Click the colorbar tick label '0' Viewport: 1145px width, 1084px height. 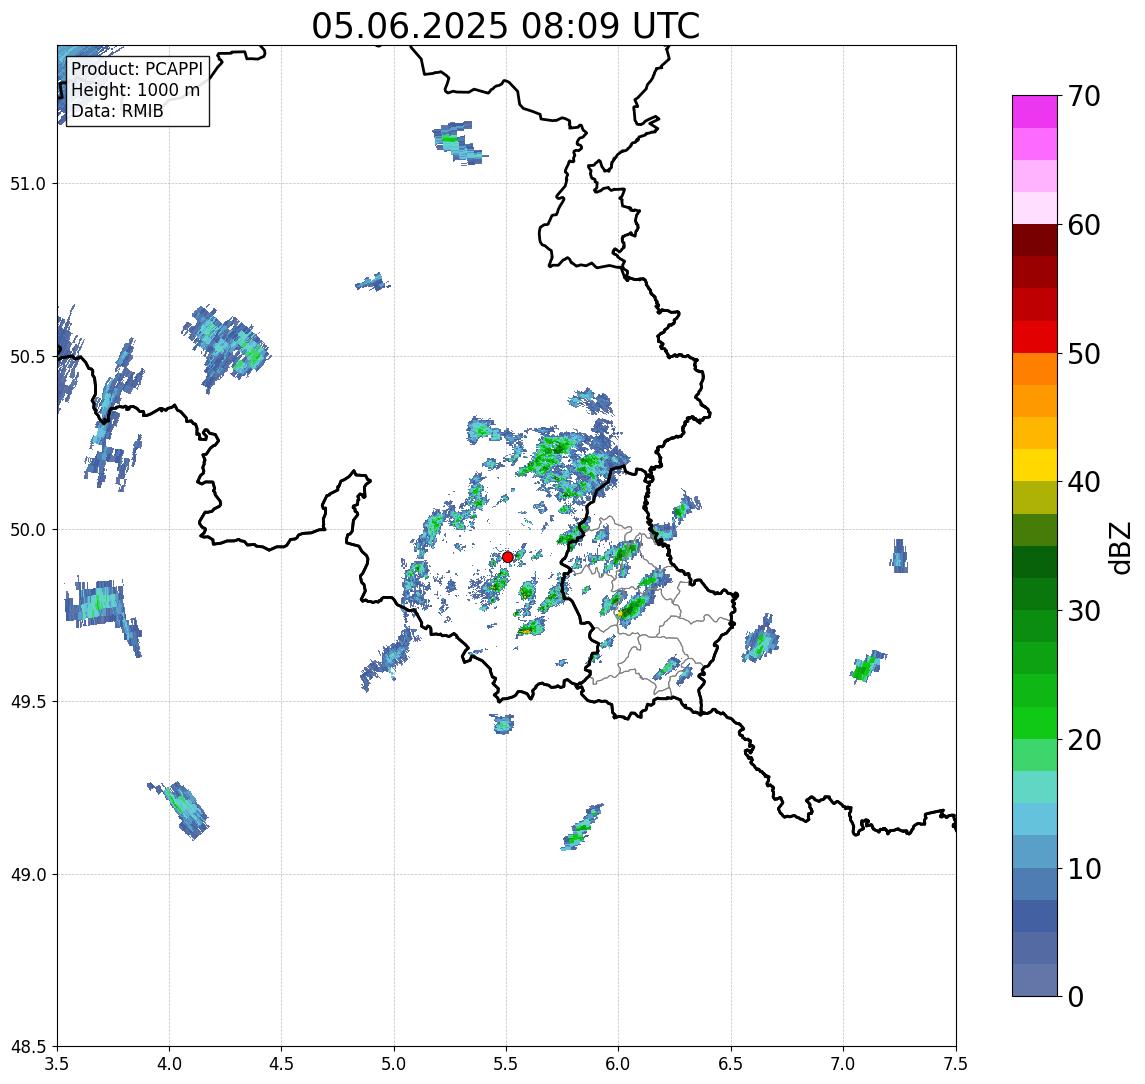pyautogui.click(x=1075, y=996)
